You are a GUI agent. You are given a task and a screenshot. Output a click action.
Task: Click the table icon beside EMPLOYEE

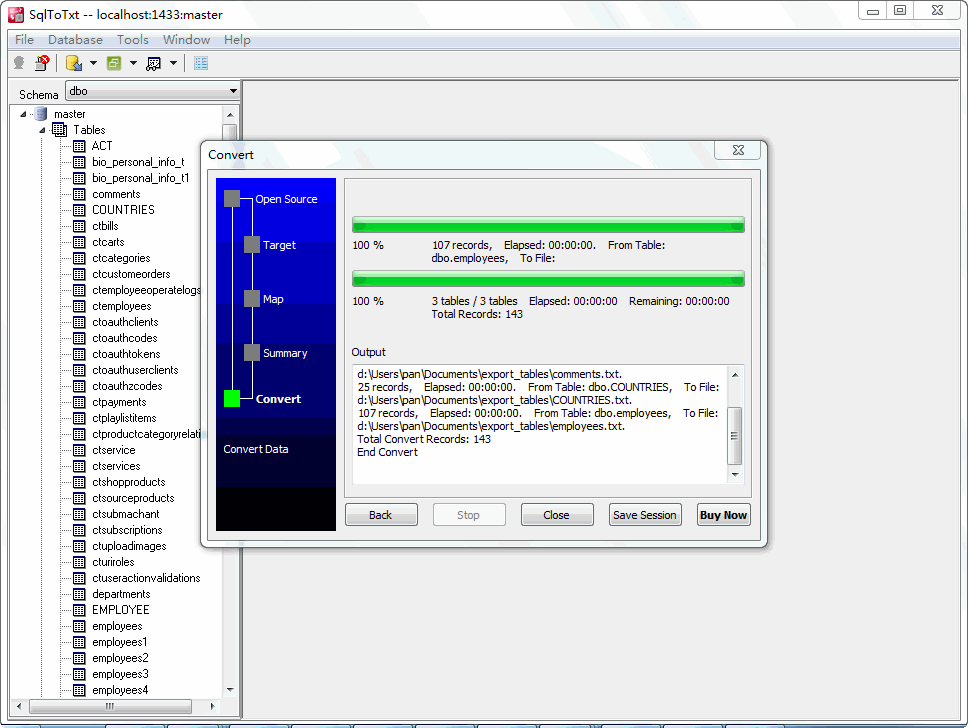(79, 610)
